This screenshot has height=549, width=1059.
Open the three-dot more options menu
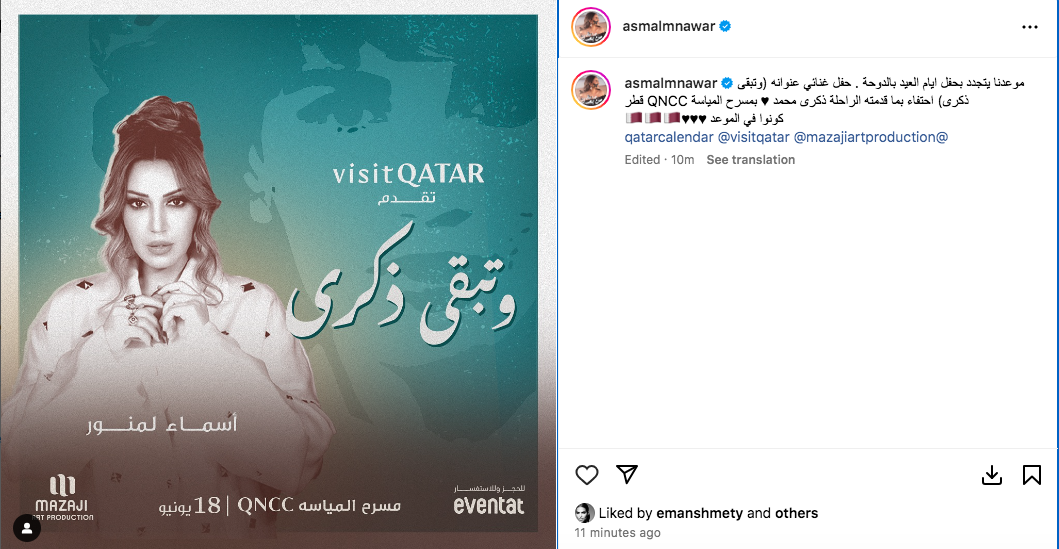coord(1029,27)
